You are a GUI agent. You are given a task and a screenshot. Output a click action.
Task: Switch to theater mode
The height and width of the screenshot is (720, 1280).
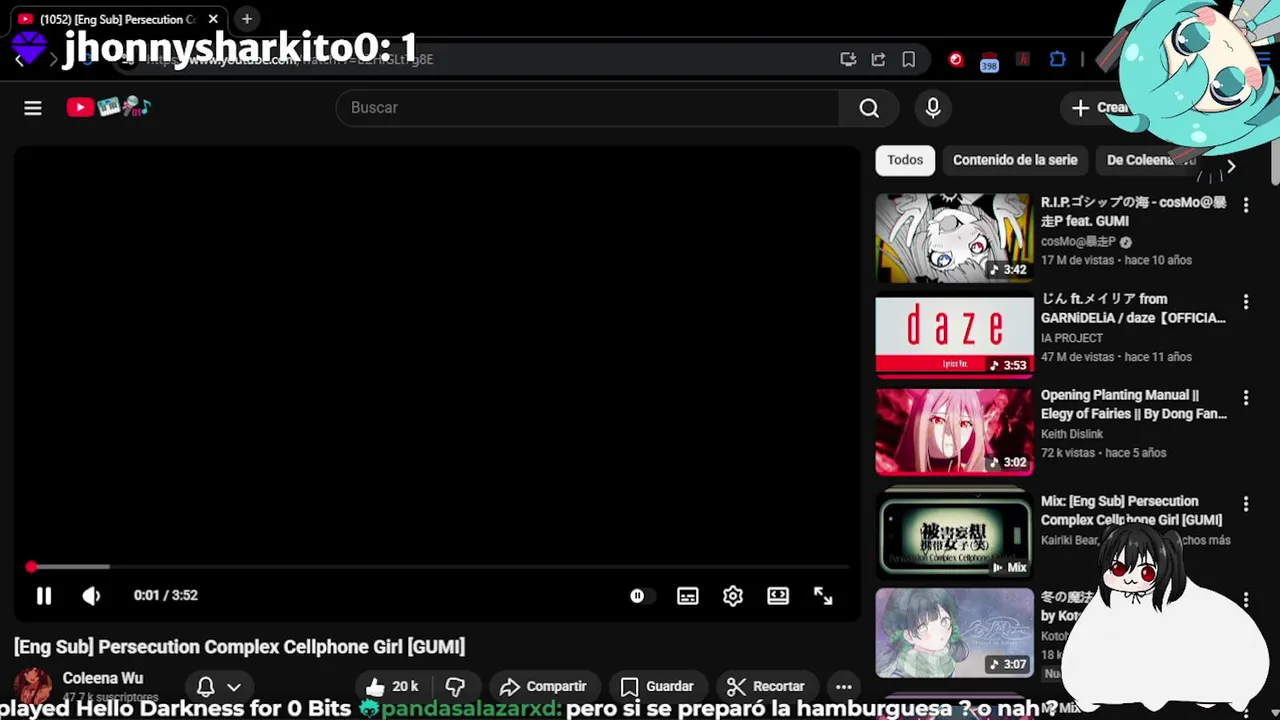click(778, 596)
